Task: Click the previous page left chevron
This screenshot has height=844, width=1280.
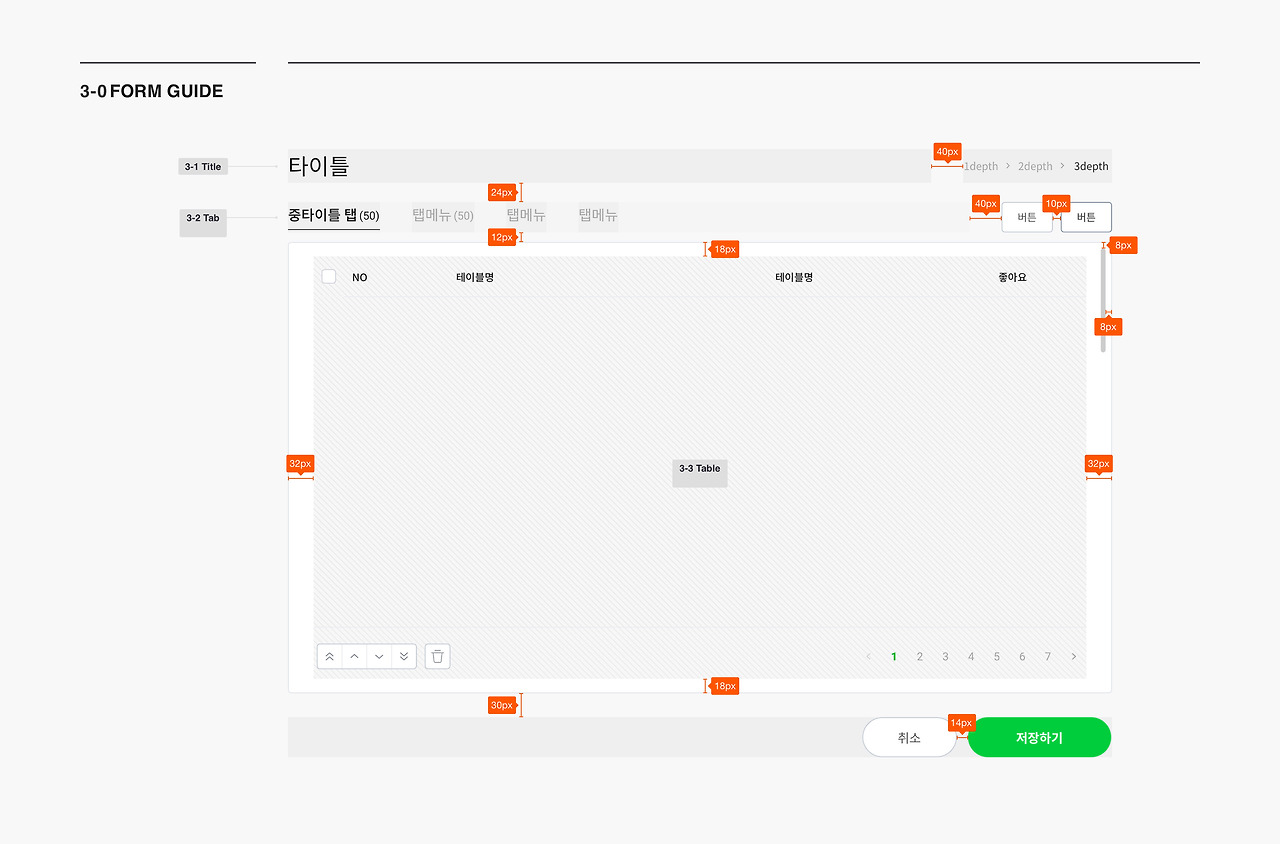Action: coord(868,656)
